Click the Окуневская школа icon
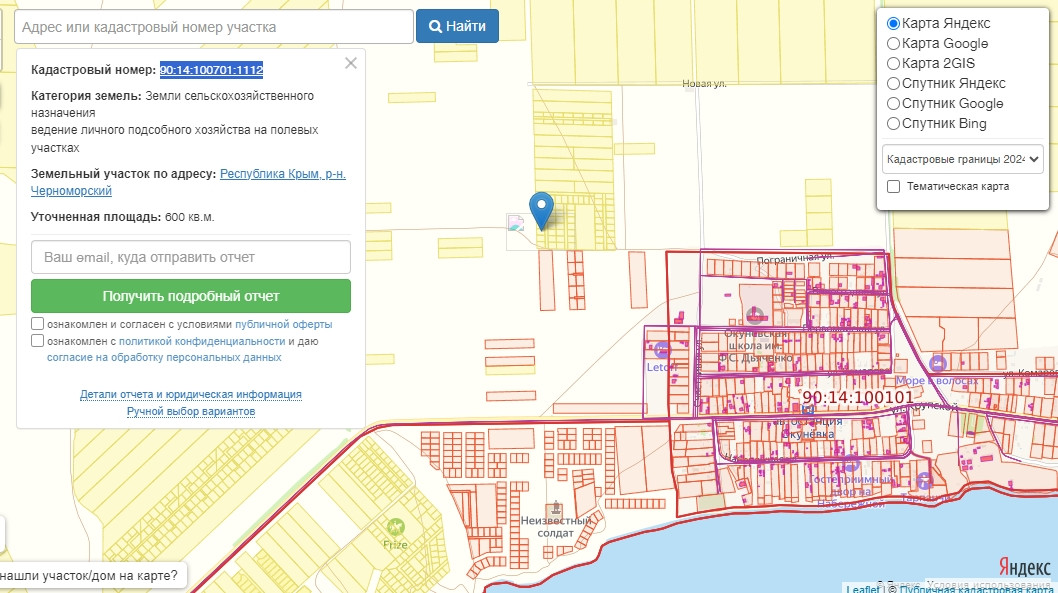This screenshot has width=1058, height=593. tap(754, 317)
